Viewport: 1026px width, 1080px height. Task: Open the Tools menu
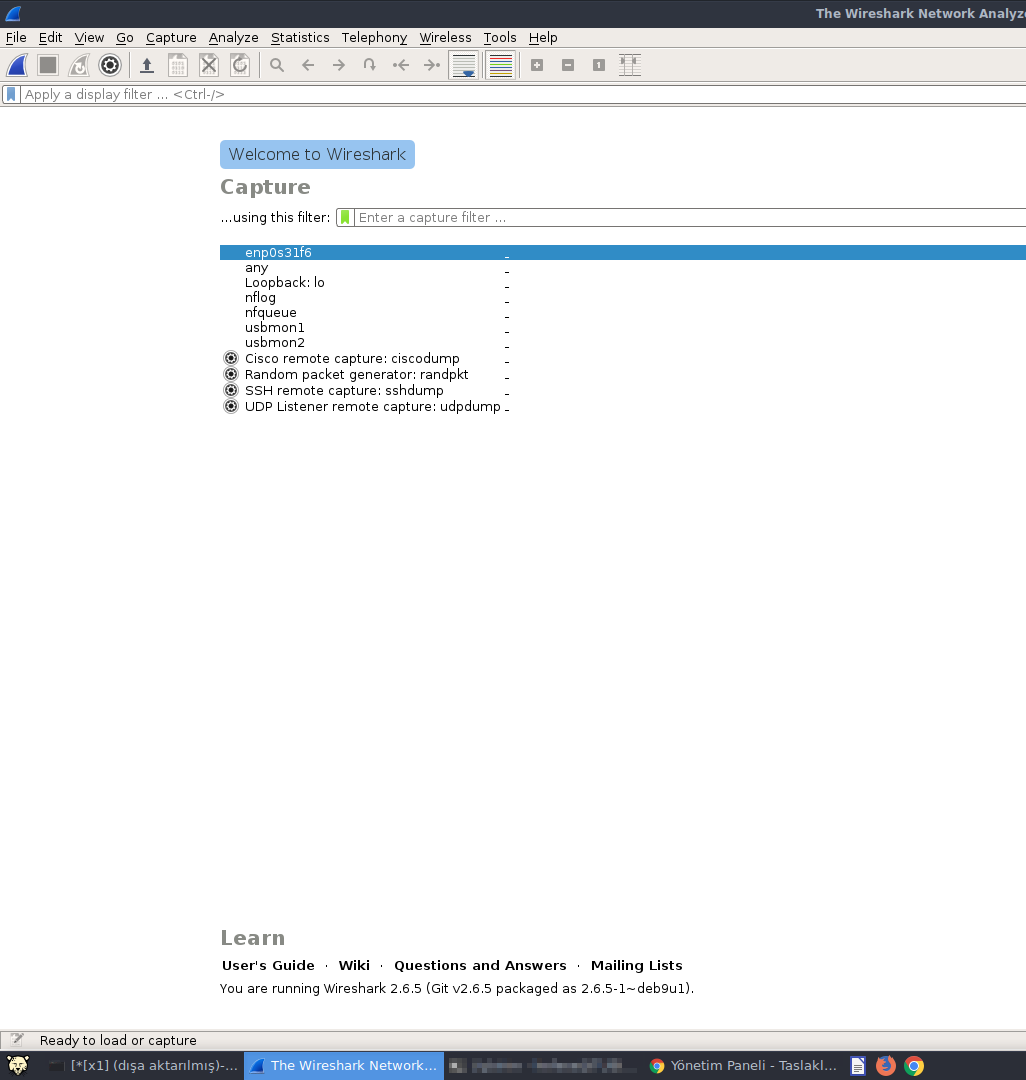(500, 38)
